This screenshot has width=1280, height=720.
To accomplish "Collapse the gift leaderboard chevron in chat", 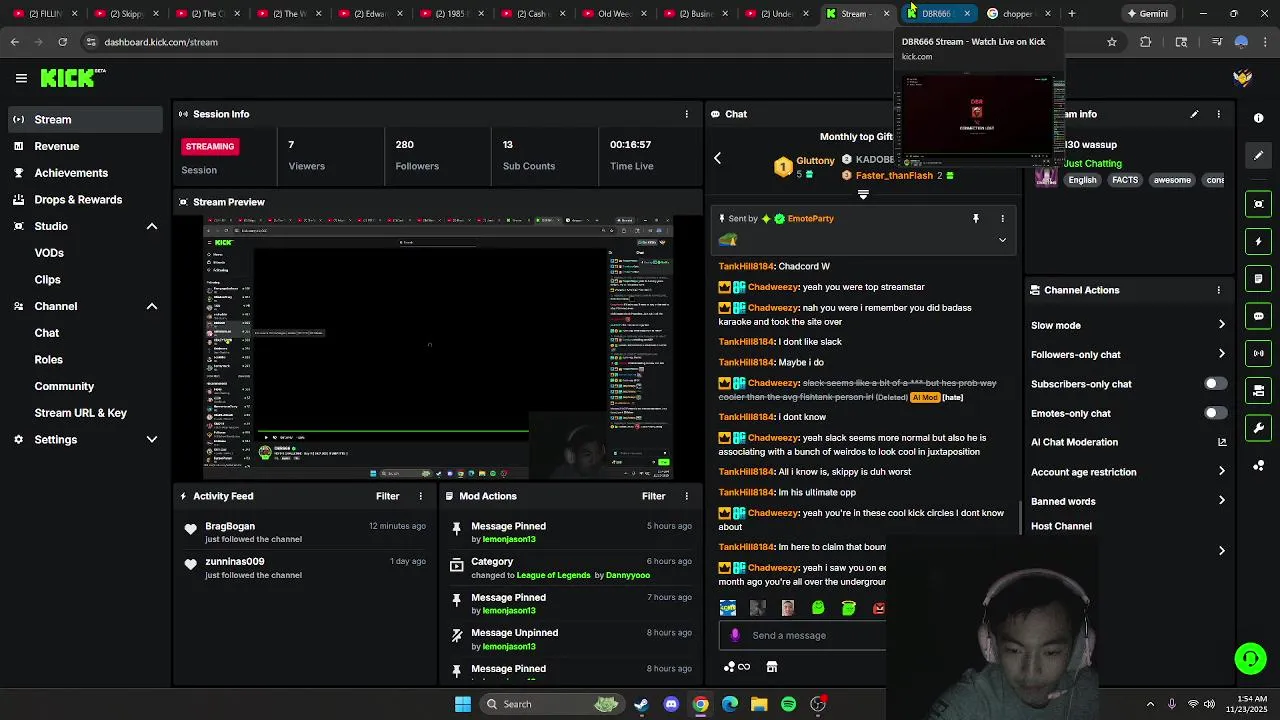I will pos(863,195).
